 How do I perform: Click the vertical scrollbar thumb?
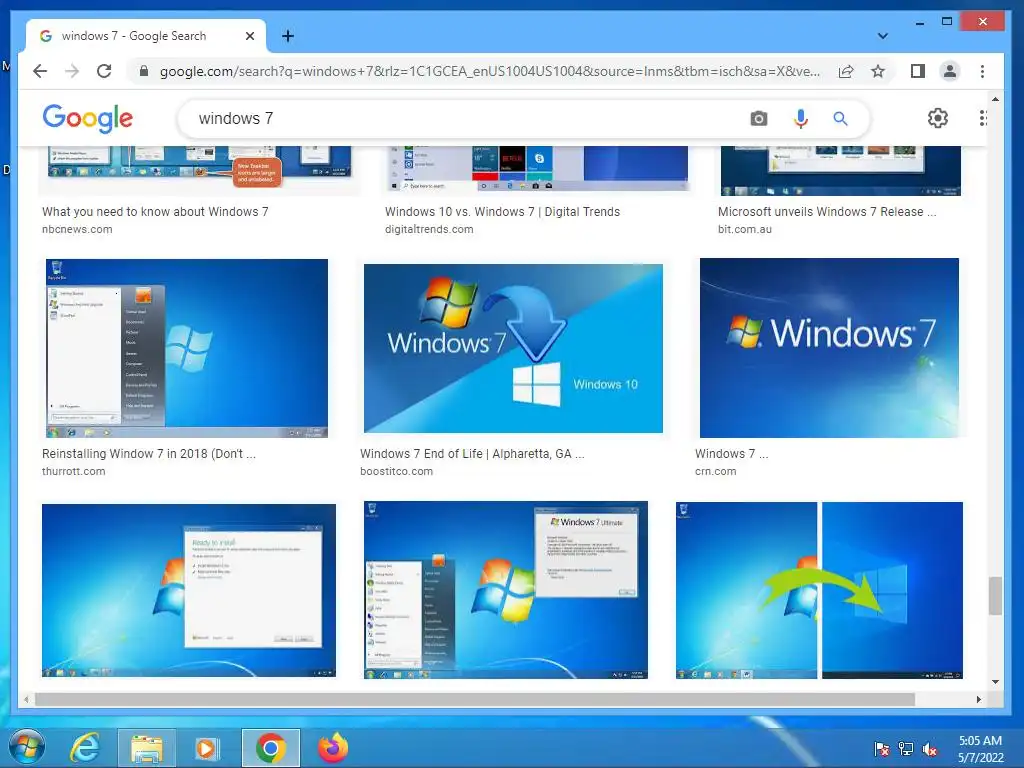tap(995, 596)
